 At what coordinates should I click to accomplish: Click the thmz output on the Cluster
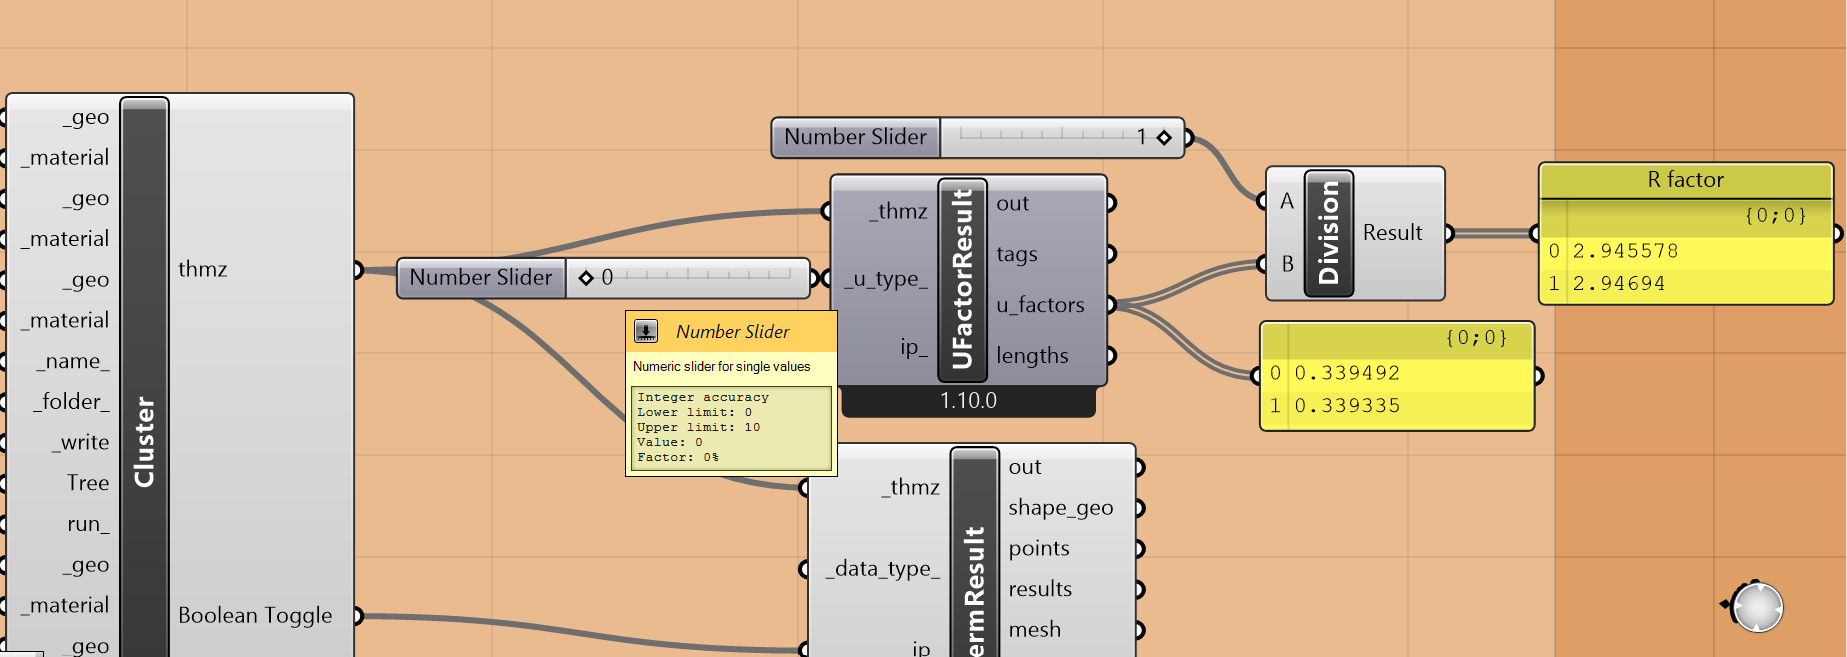[x=203, y=269]
